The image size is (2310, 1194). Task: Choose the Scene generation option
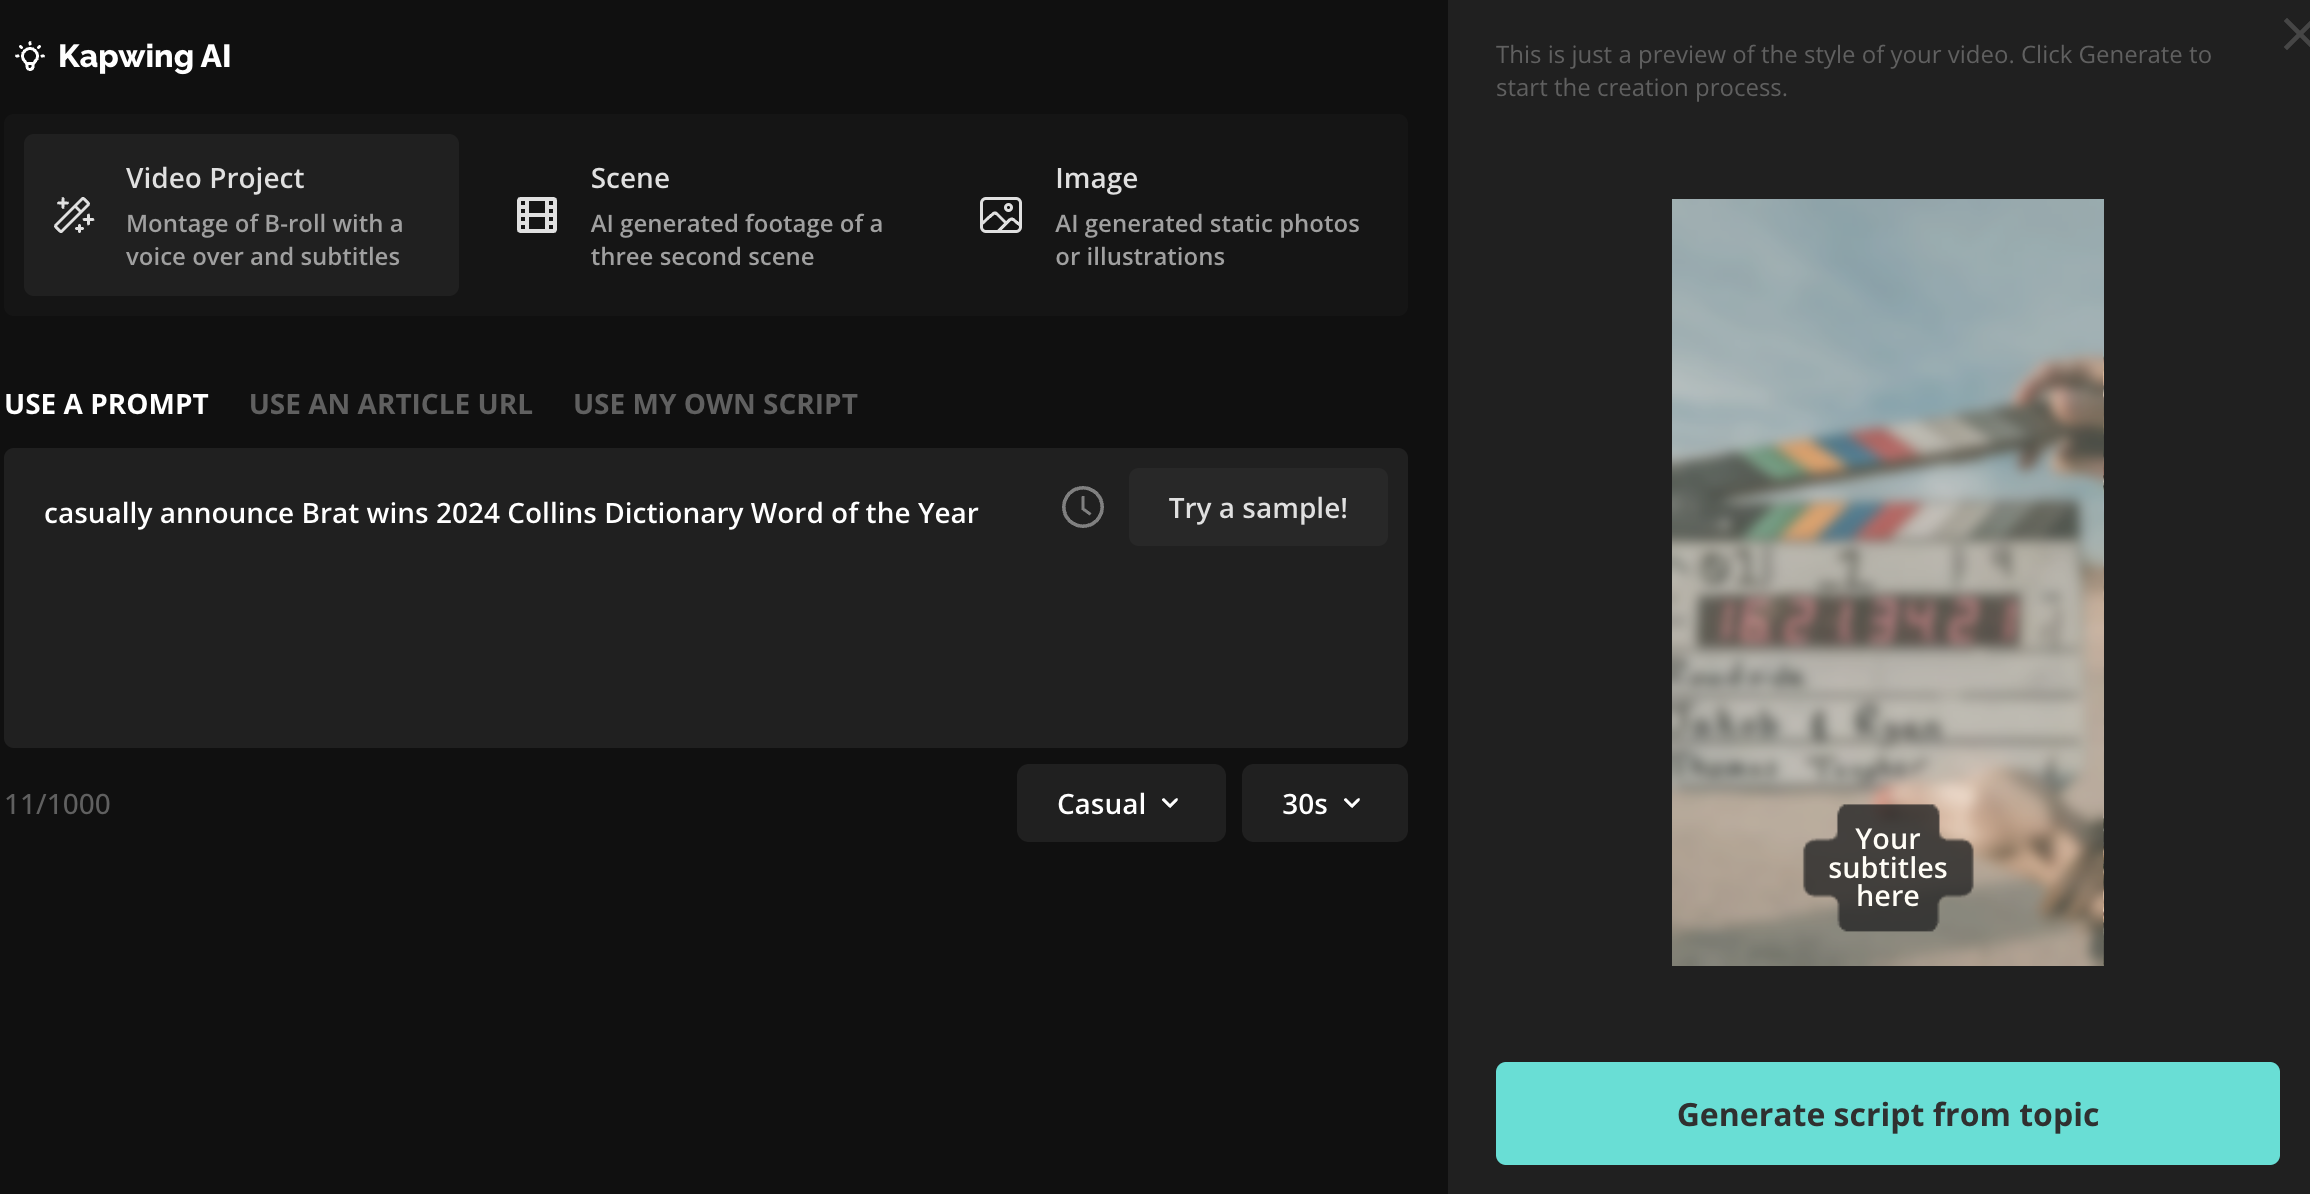(705, 215)
